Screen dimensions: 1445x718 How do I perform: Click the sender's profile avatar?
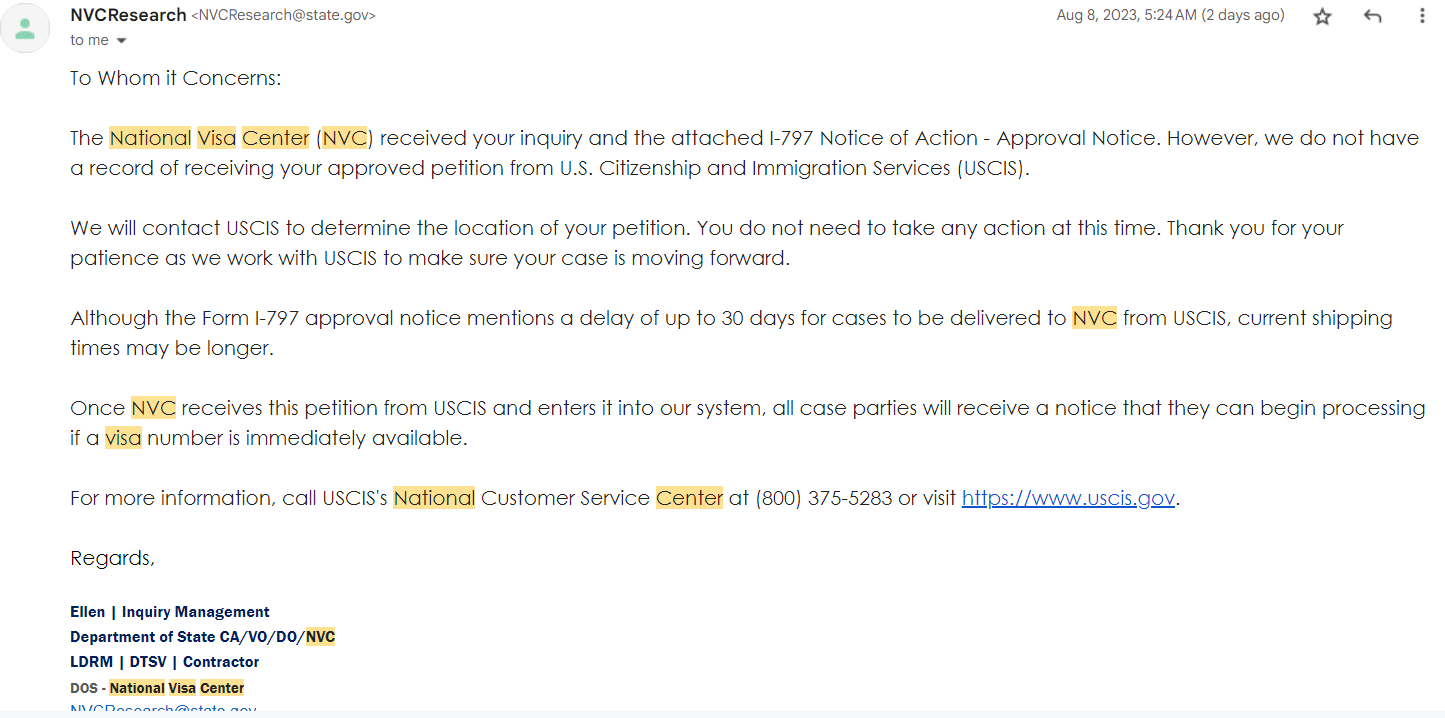[x=26, y=28]
